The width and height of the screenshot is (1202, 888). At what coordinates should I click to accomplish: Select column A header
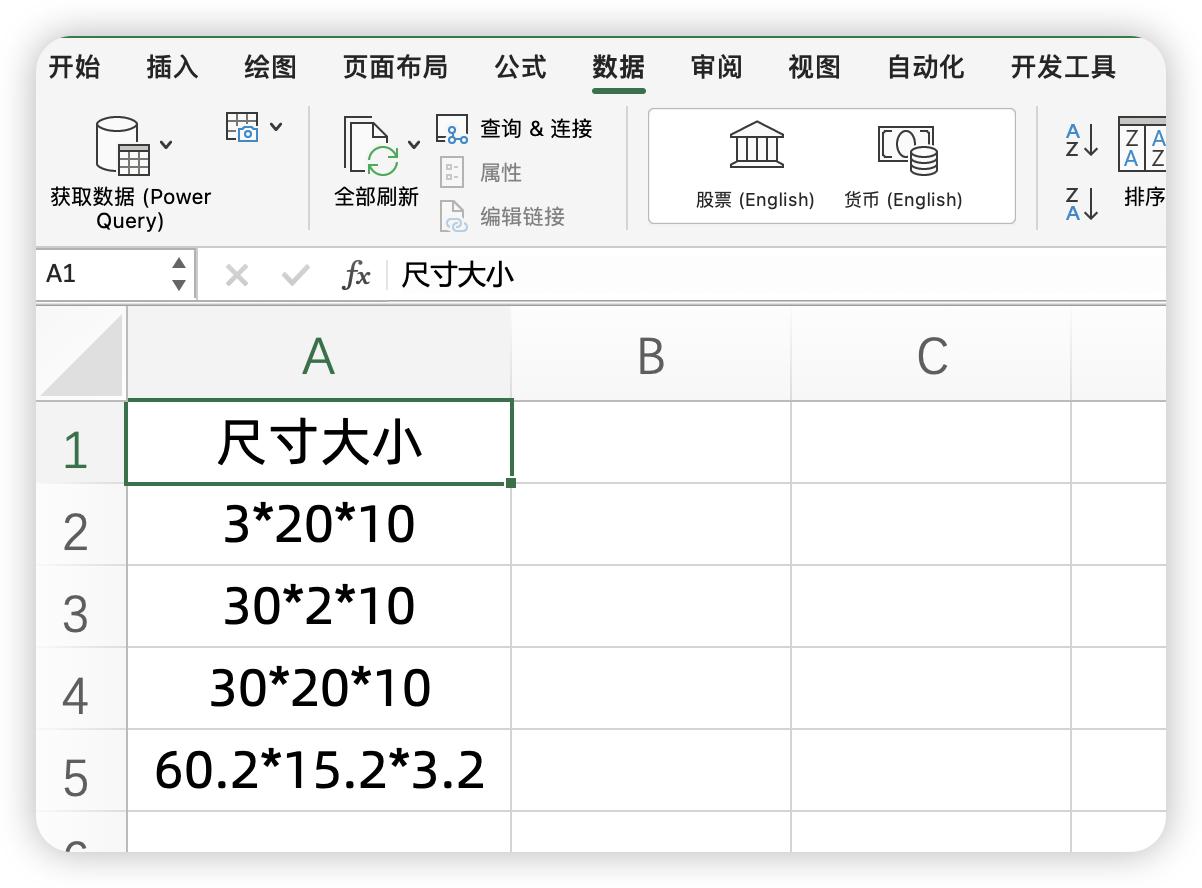click(x=319, y=355)
